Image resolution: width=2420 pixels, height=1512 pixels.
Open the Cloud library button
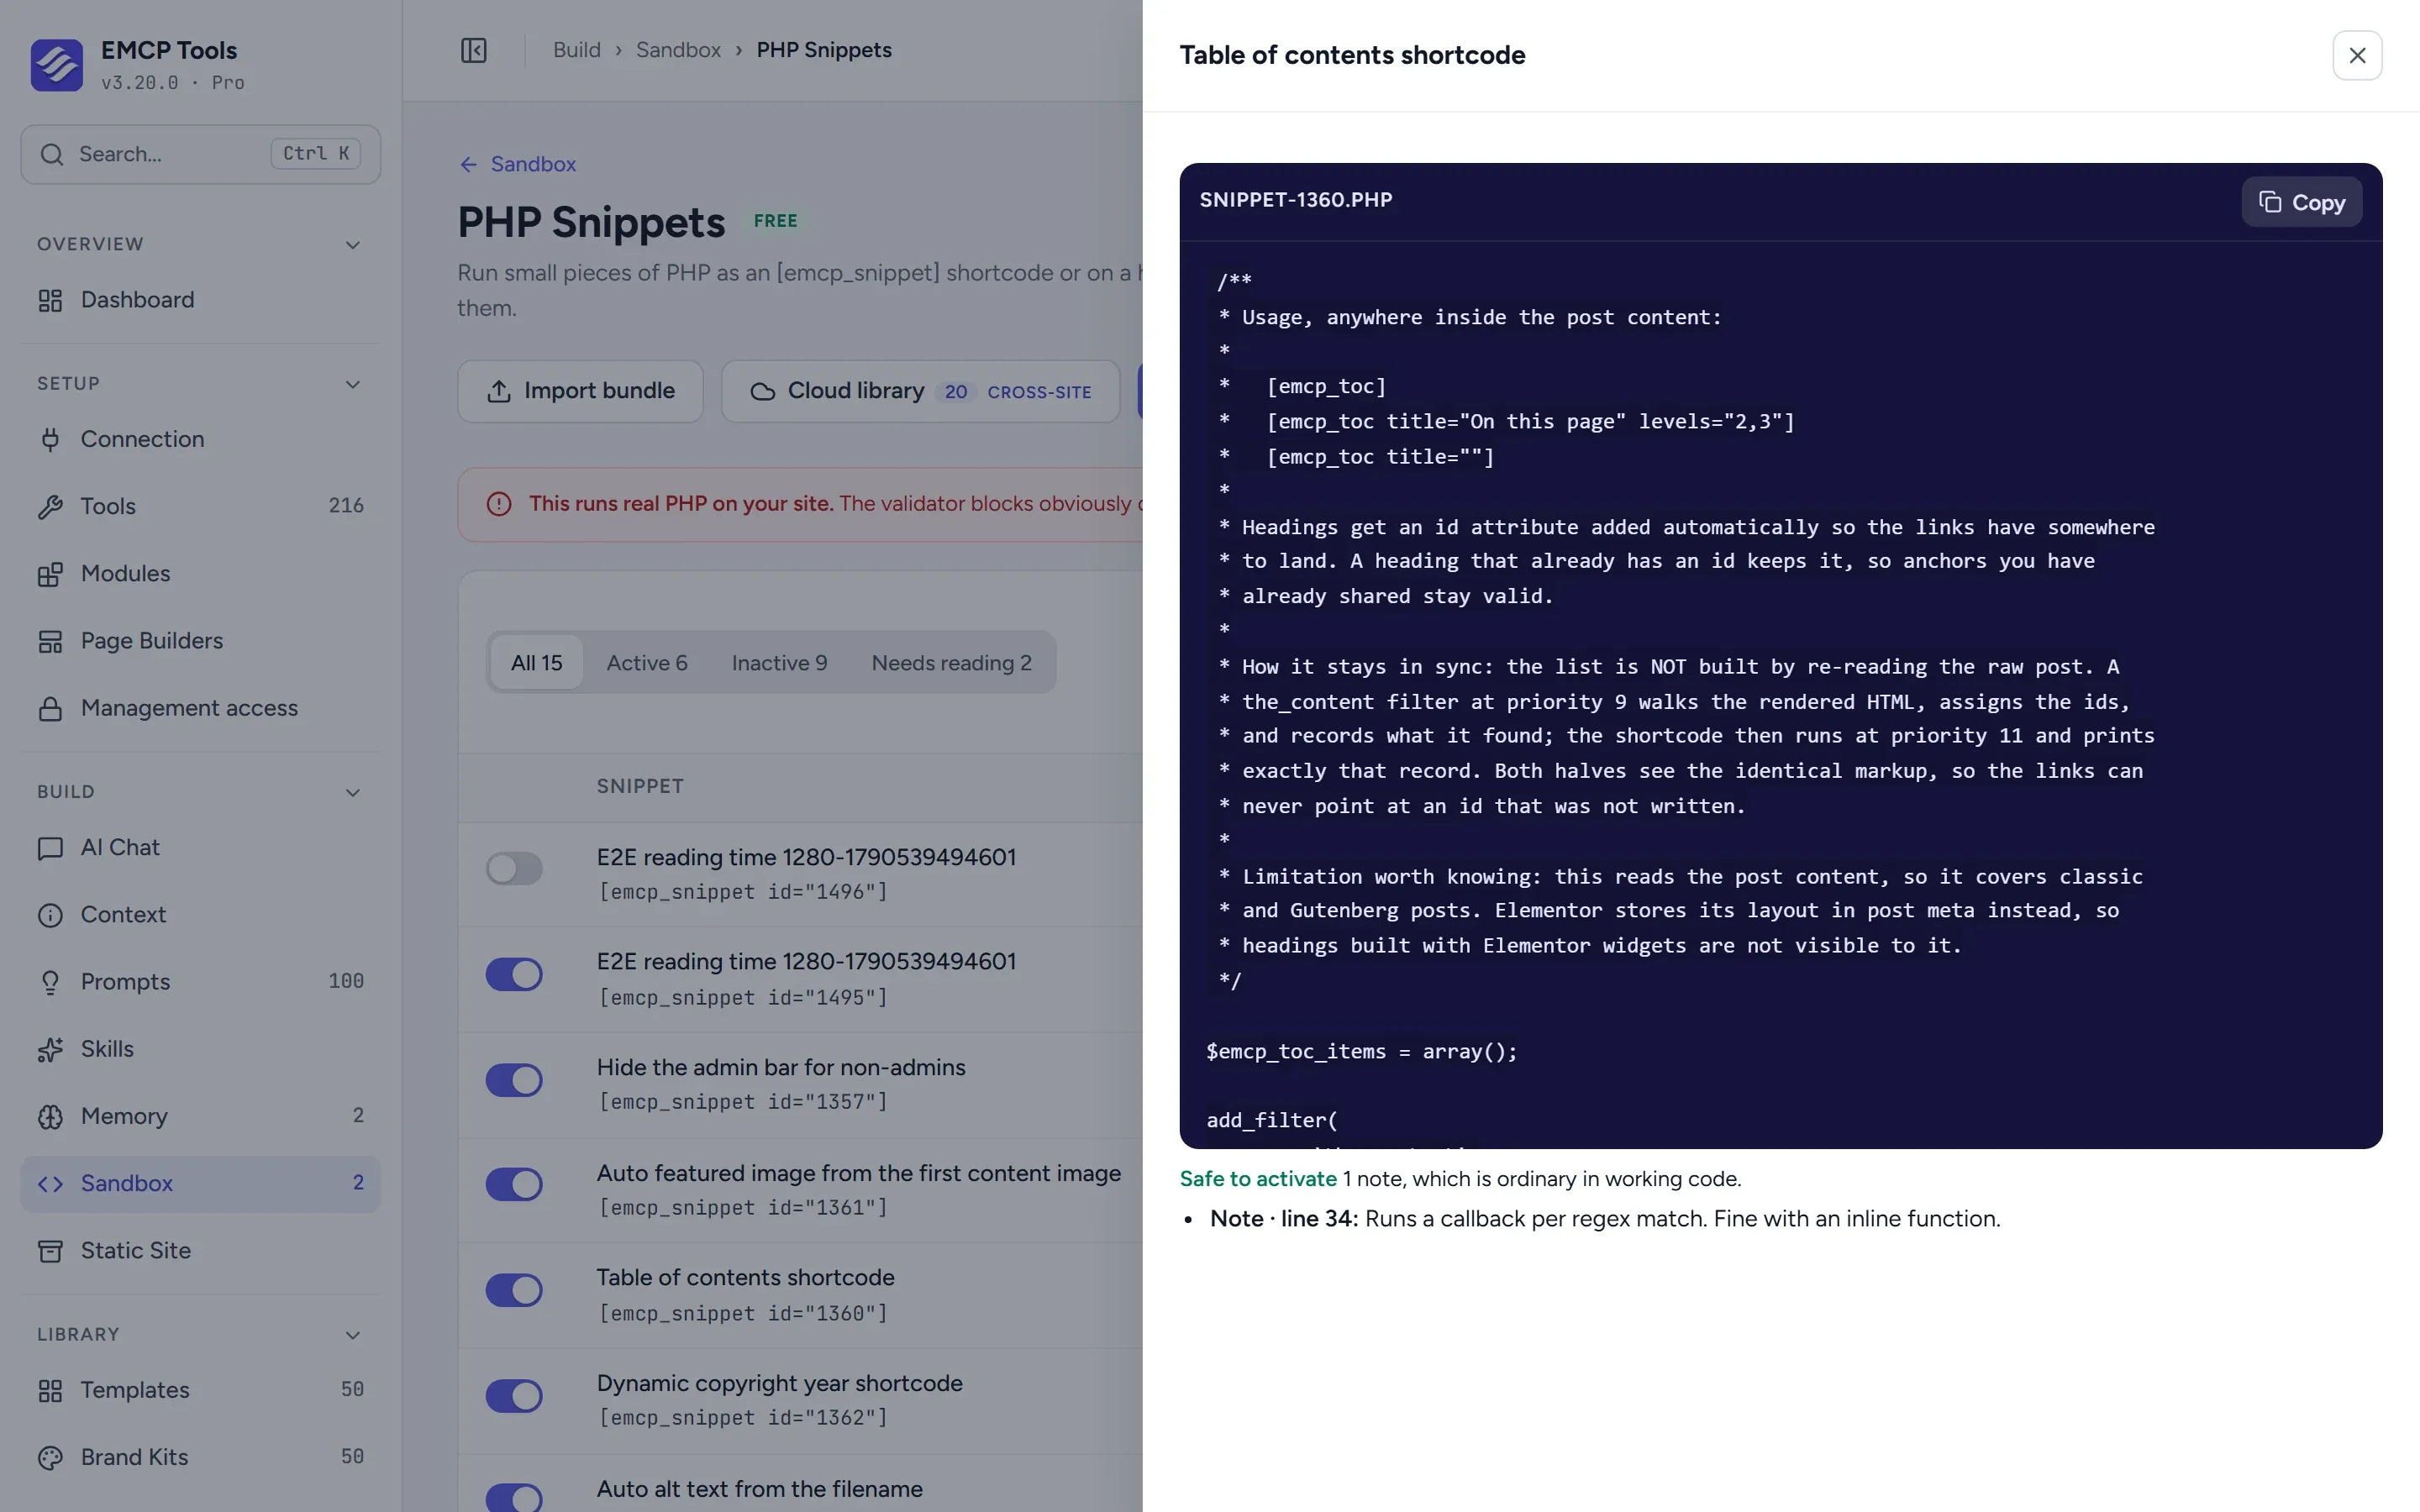click(920, 391)
